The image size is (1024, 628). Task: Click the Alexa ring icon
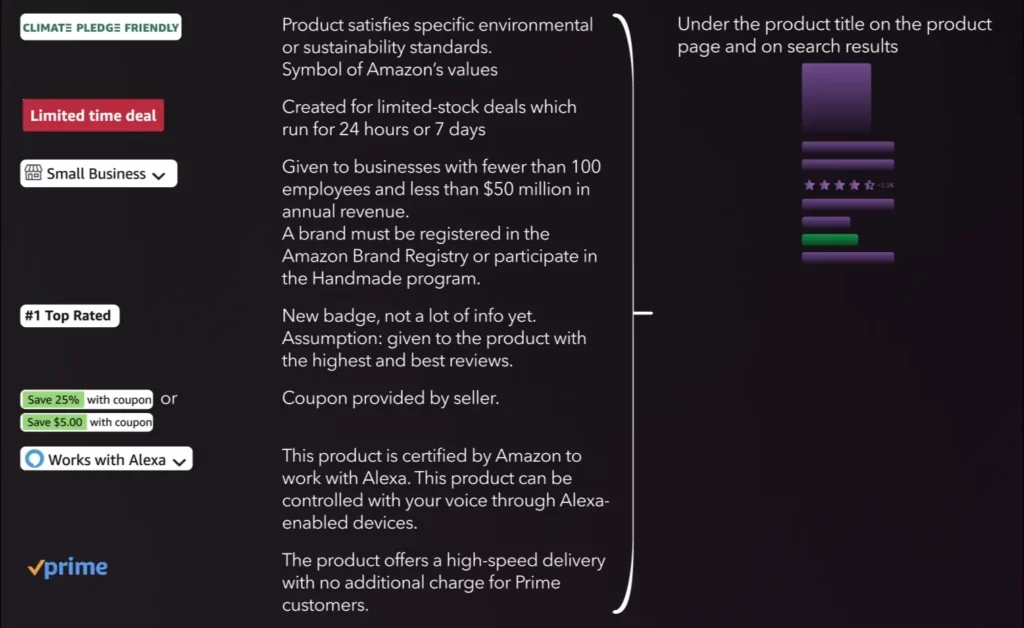(35, 459)
